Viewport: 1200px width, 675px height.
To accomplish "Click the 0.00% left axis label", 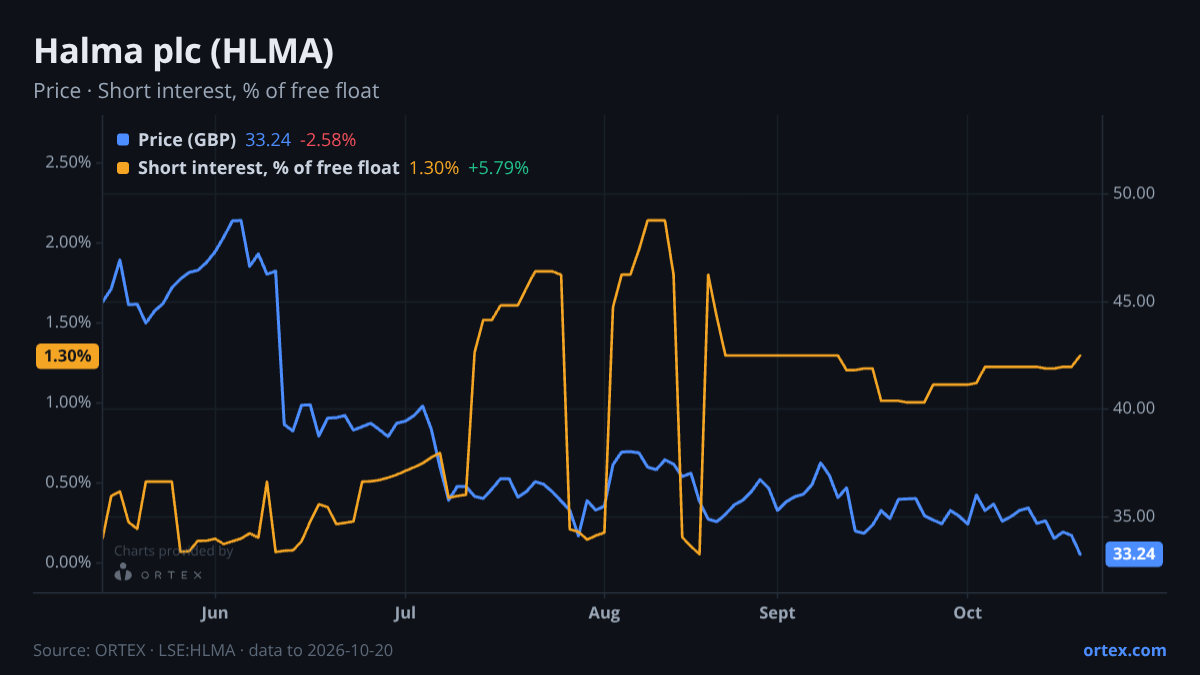I will pos(68,562).
